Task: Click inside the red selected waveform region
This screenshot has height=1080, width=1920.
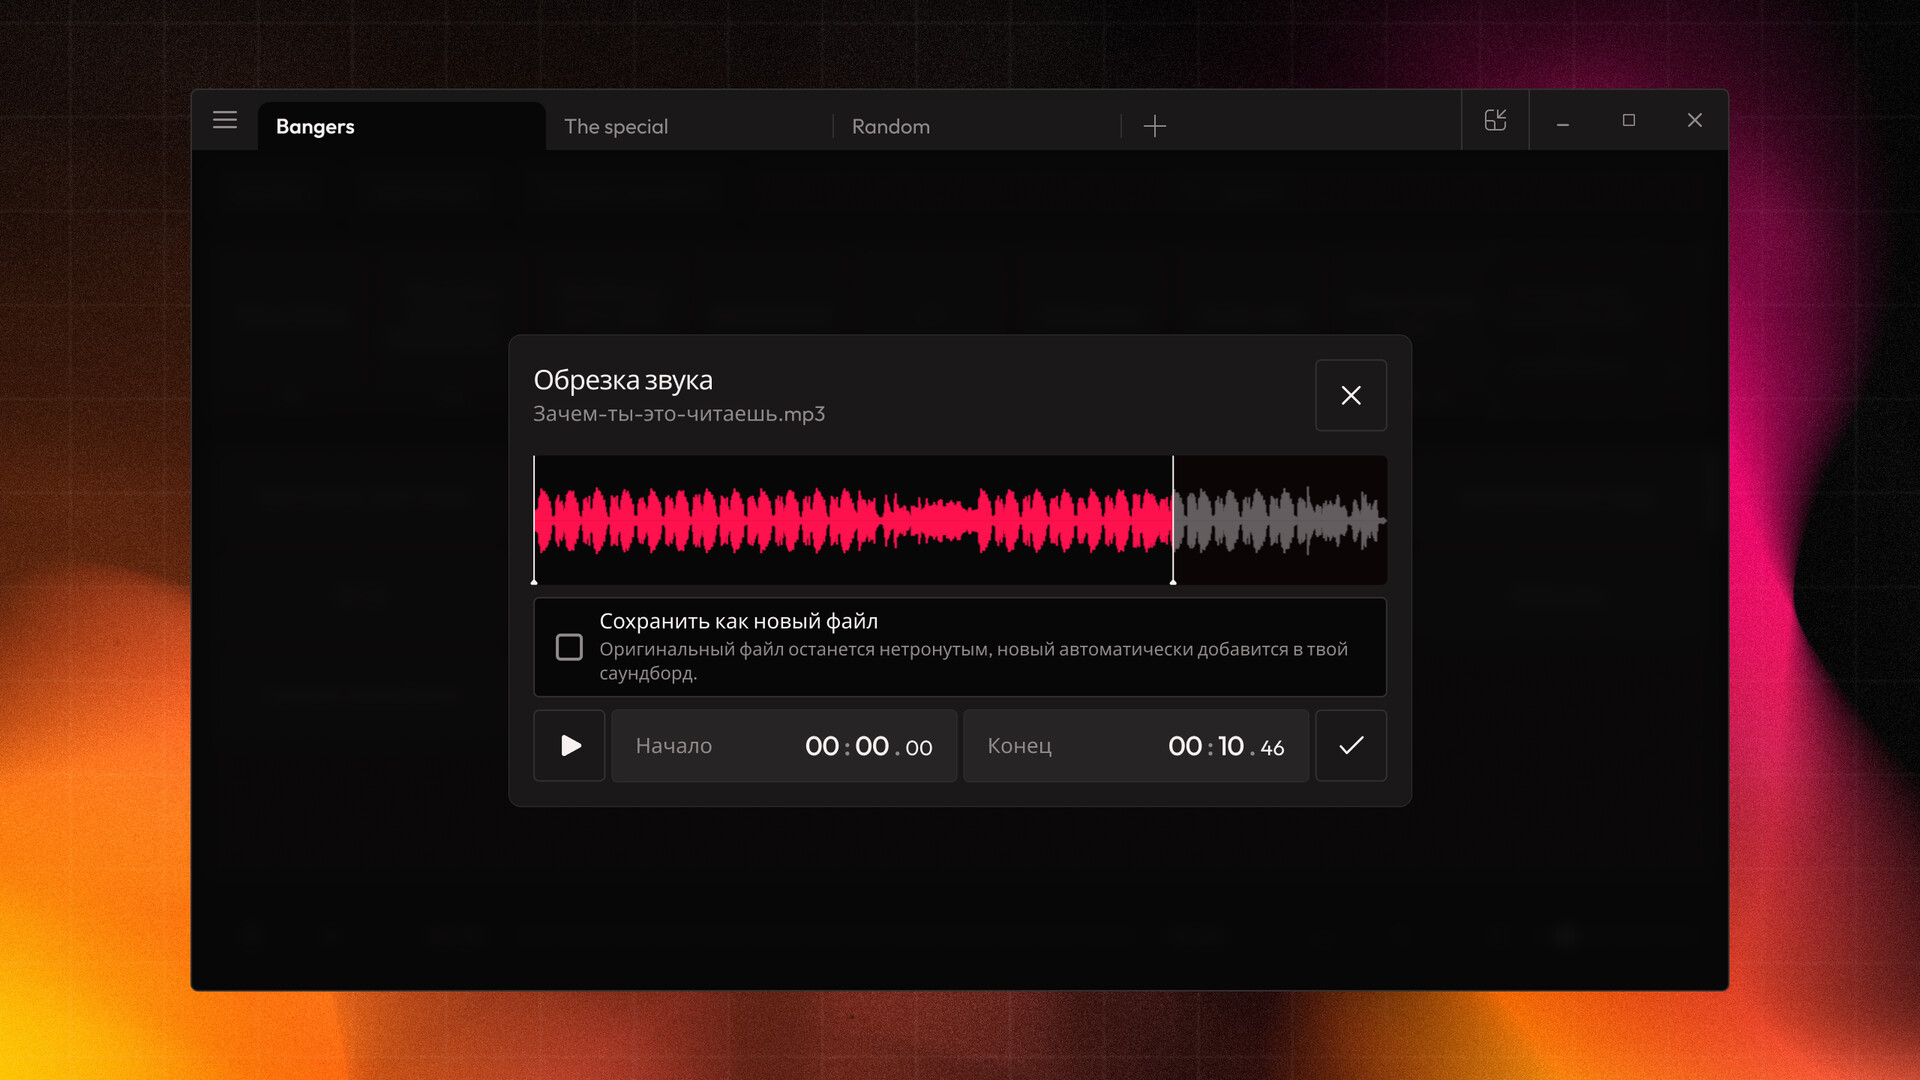Action: (x=853, y=520)
